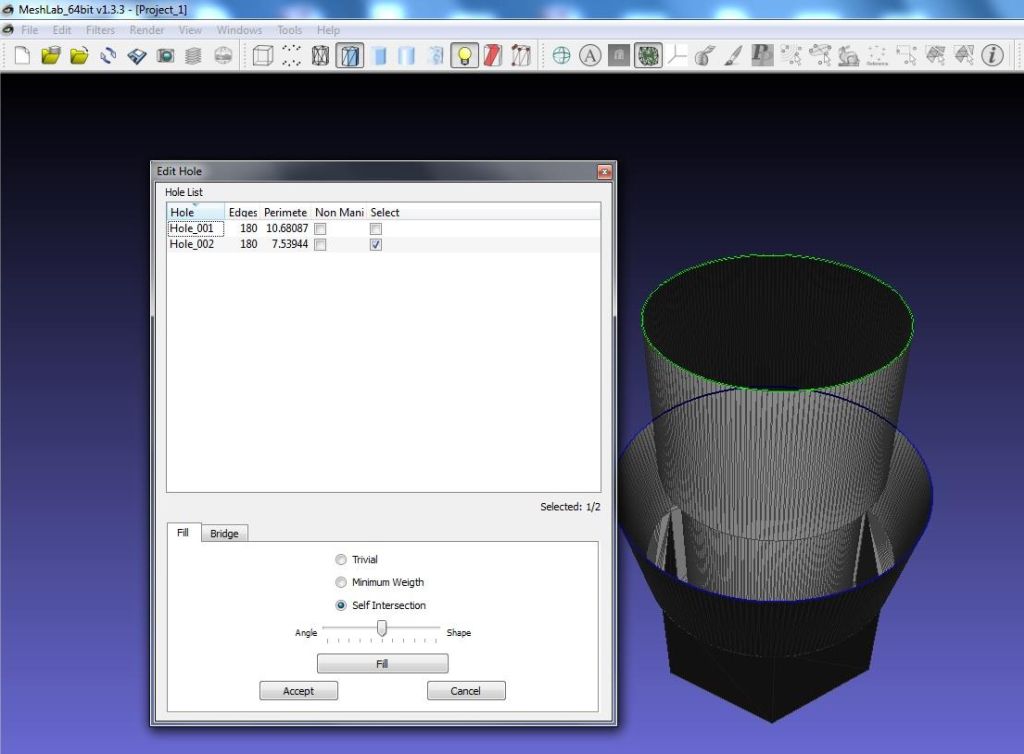Click the Save snapshot camera icon
1024x754 pixels.
(165, 56)
